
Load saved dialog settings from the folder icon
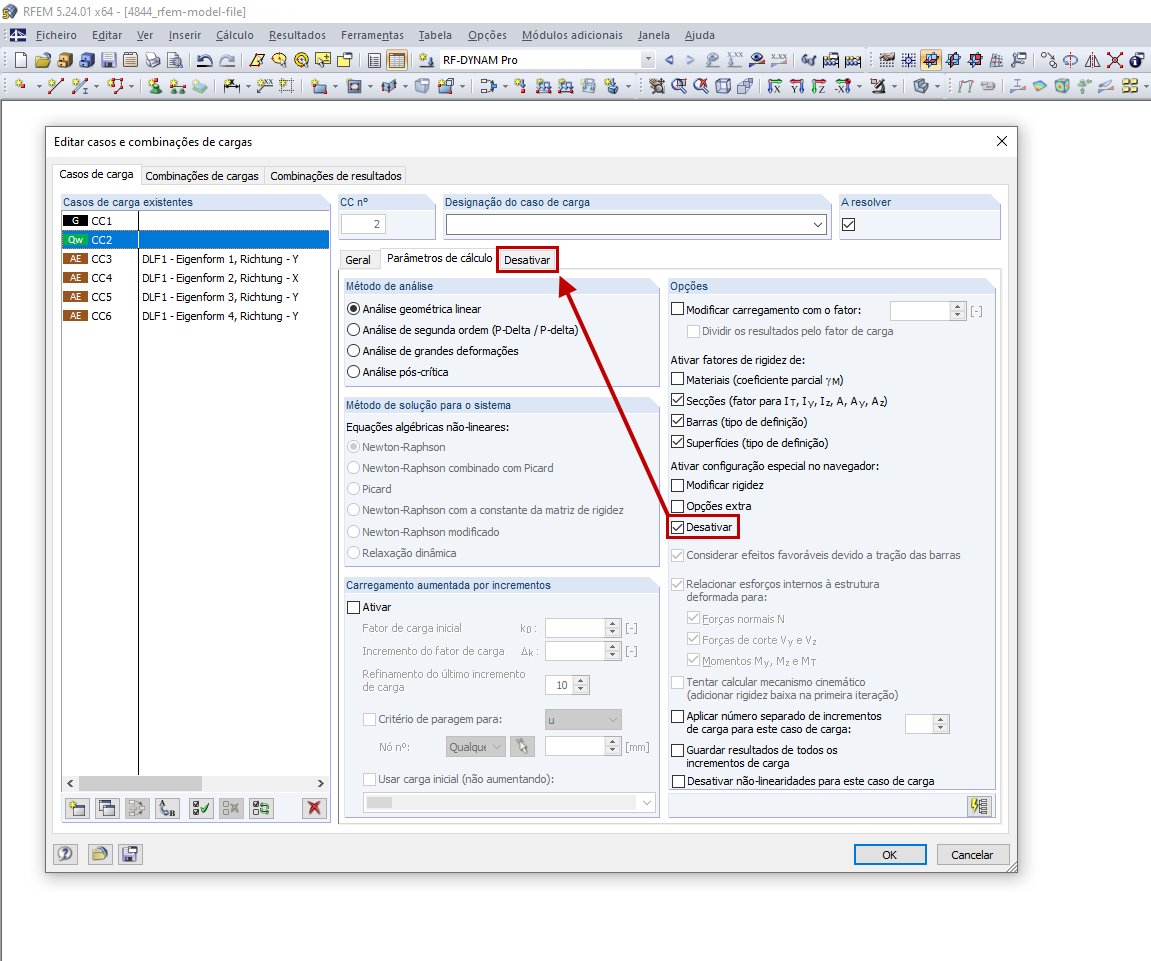[100, 854]
